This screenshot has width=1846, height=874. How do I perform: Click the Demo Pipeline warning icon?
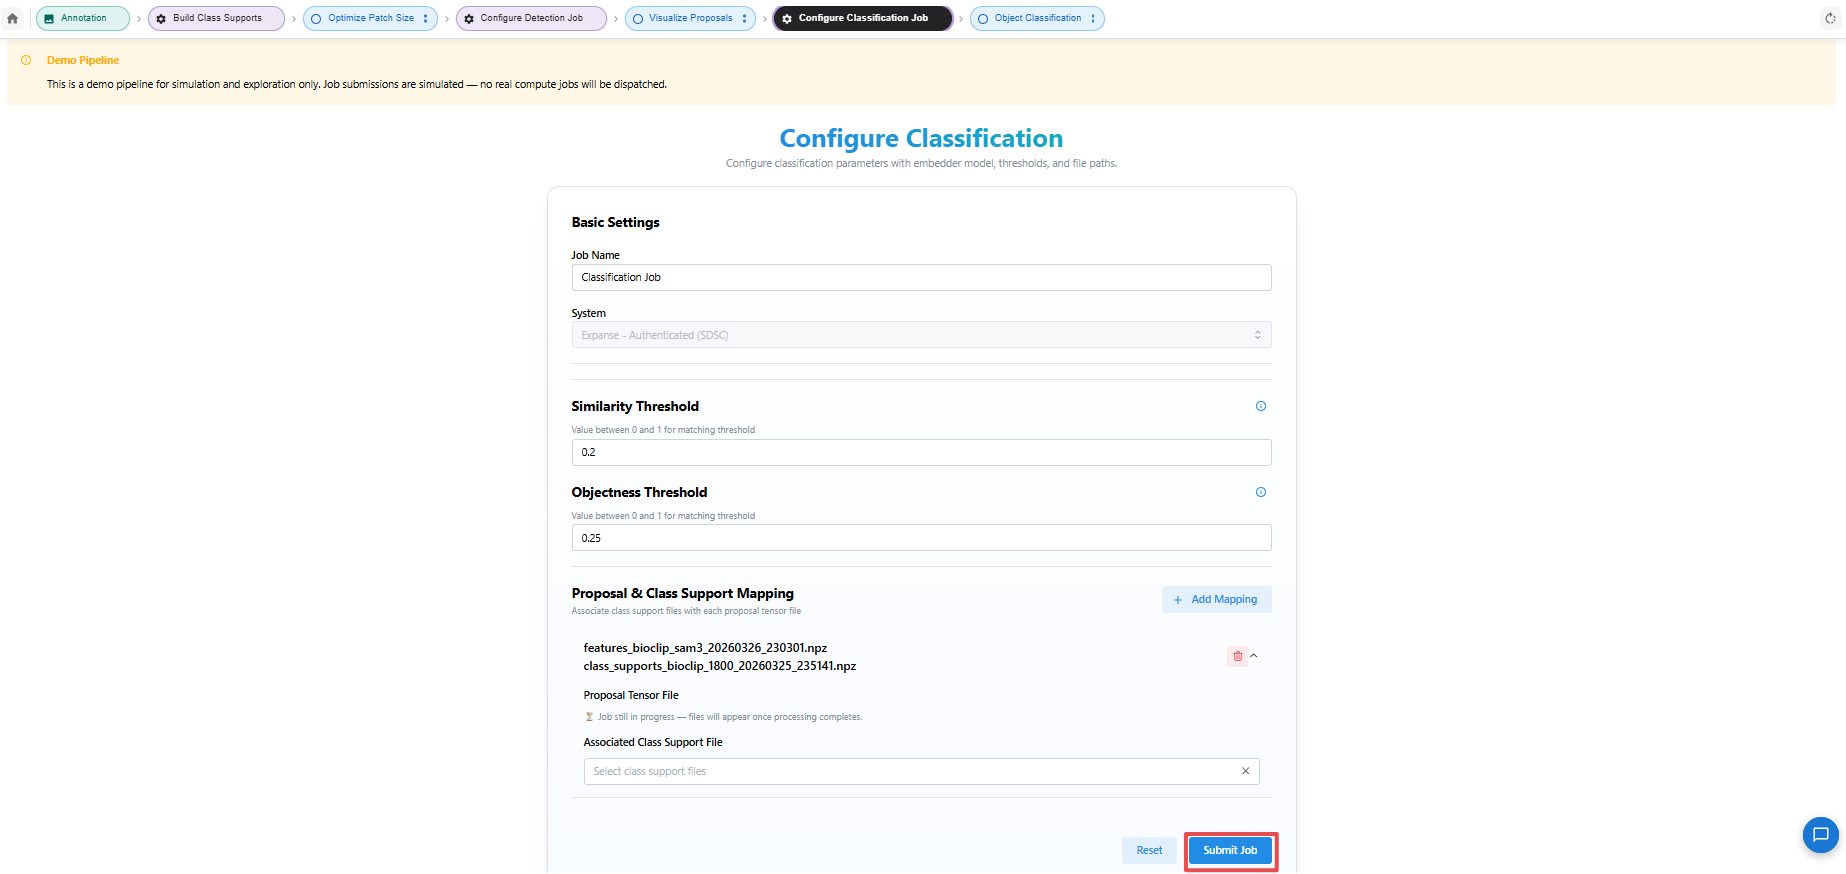26,60
